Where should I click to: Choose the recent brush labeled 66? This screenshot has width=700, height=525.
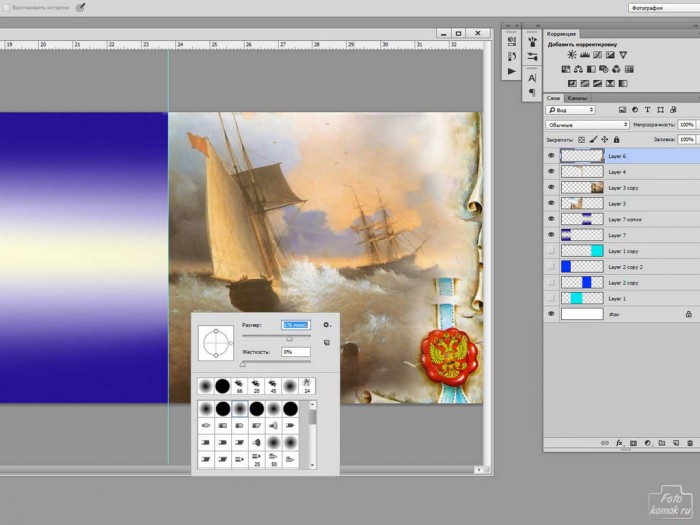click(239, 386)
